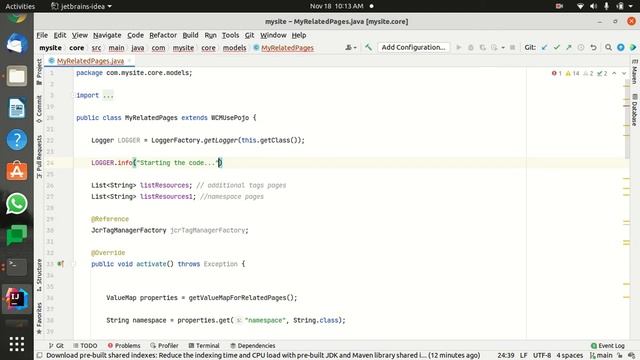Open the Profiler tool window button
640x360 pixels.
164,346
